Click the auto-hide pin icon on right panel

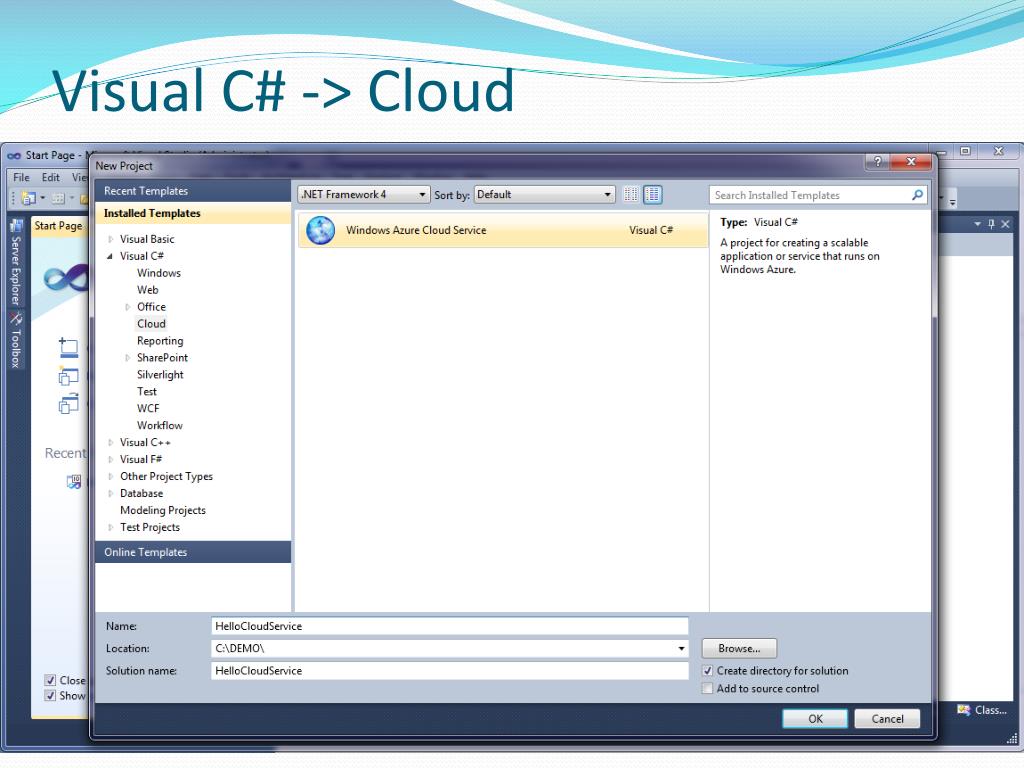point(991,224)
